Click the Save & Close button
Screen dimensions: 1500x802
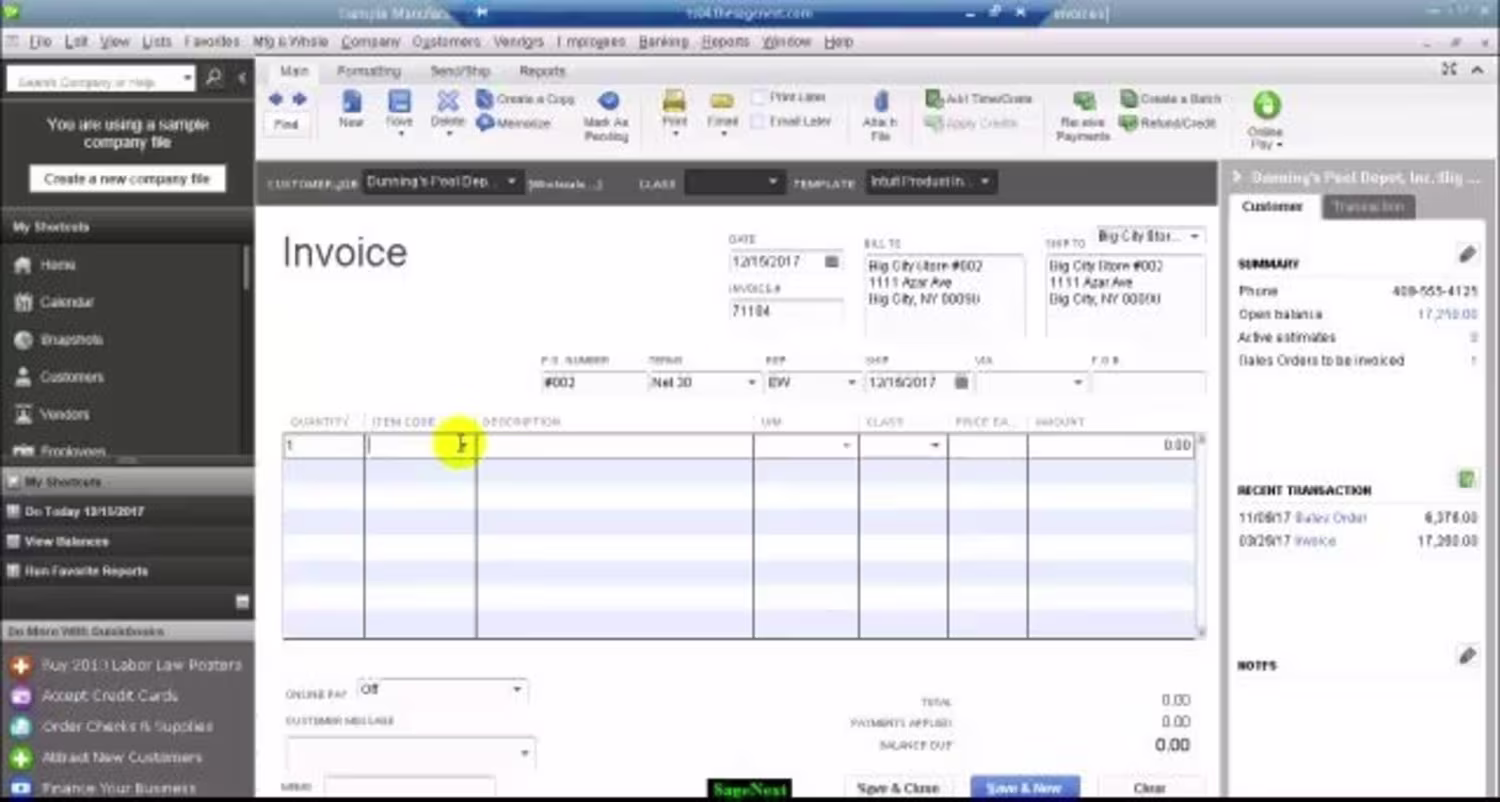898,788
